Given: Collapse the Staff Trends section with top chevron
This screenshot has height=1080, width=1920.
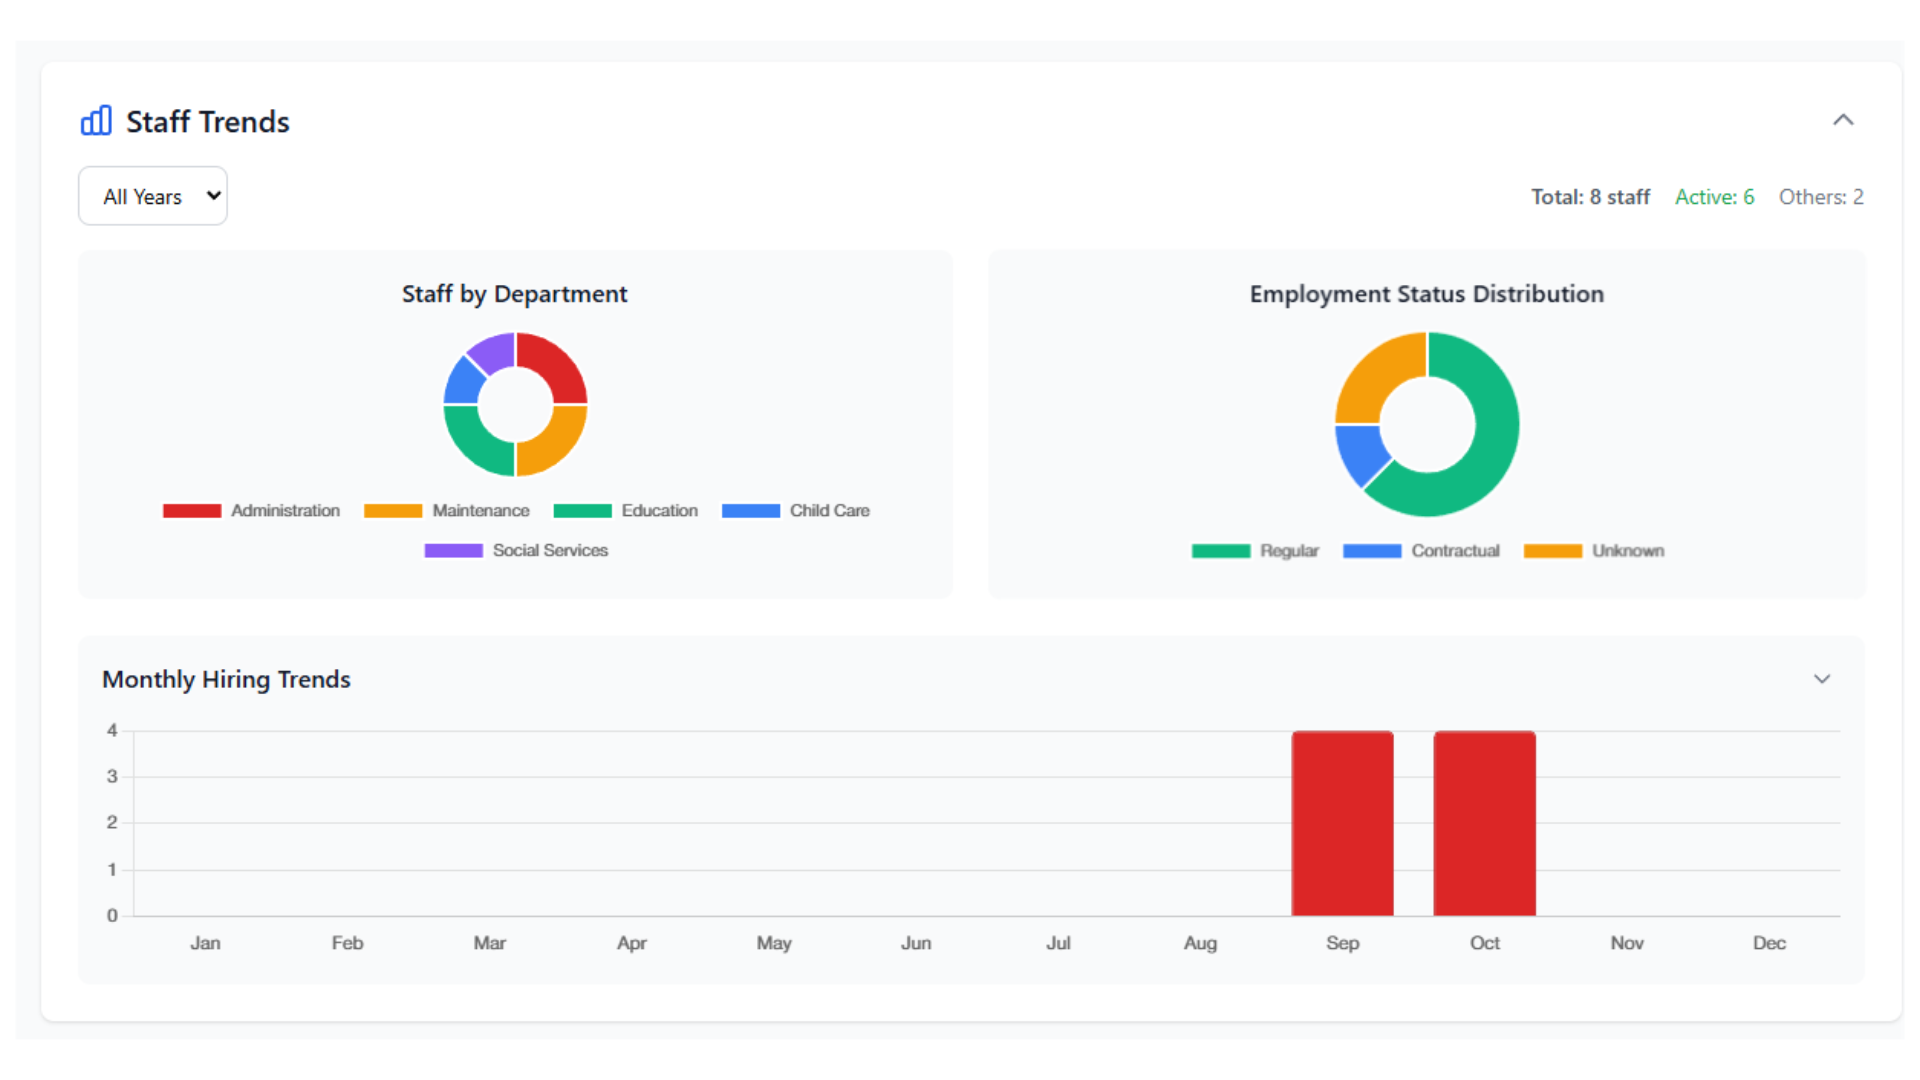Looking at the screenshot, I should tap(1844, 119).
